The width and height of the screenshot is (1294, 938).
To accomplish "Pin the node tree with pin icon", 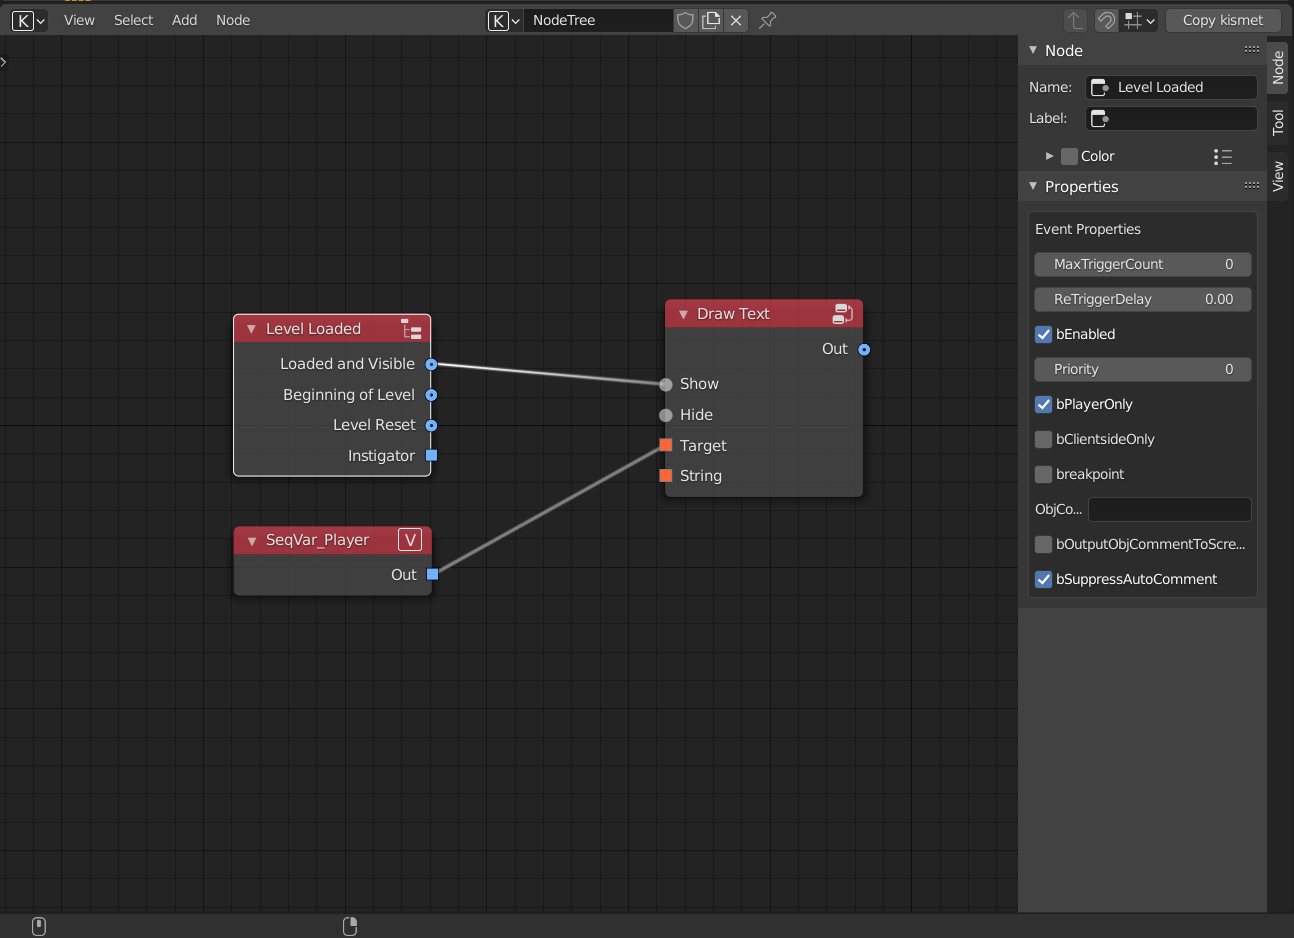I will (767, 20).
